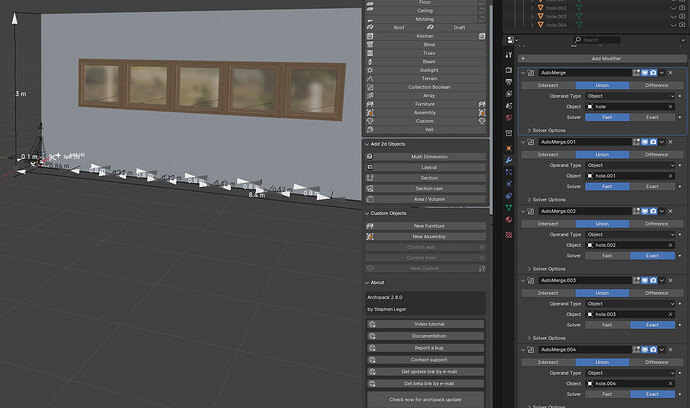Set AutoMerge.002 solver to Fast
Viewport: 690px width, 408px height.
607,256
